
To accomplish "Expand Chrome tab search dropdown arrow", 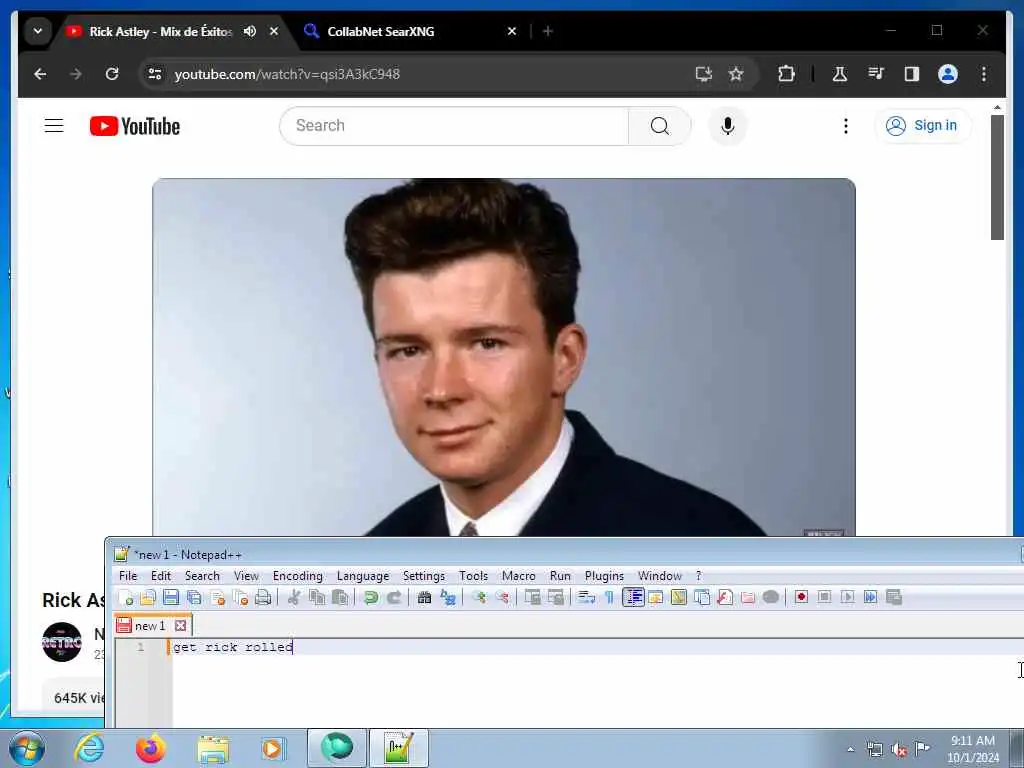I will [38, 31].
